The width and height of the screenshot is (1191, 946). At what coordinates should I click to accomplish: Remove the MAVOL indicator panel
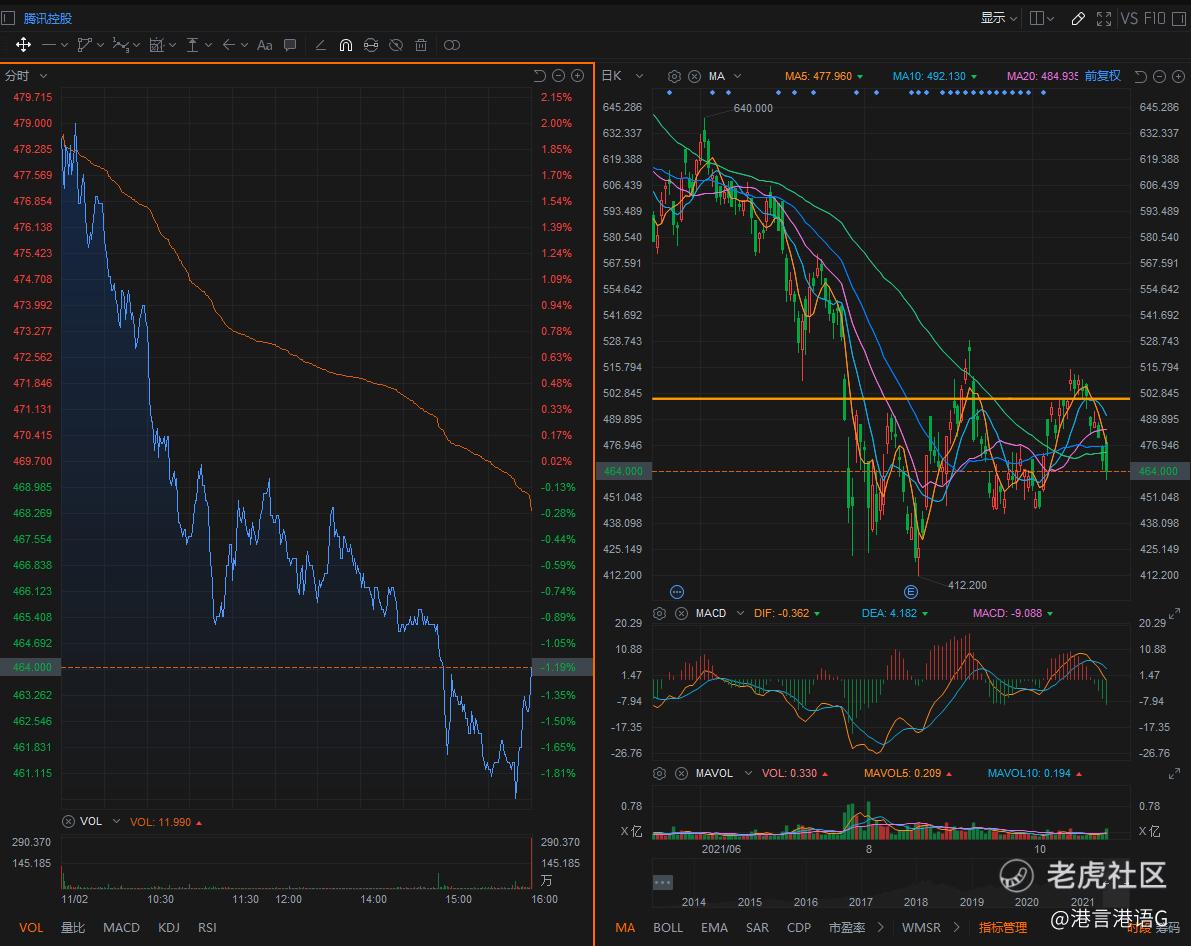pyautogui.click(x=679, y=773)
